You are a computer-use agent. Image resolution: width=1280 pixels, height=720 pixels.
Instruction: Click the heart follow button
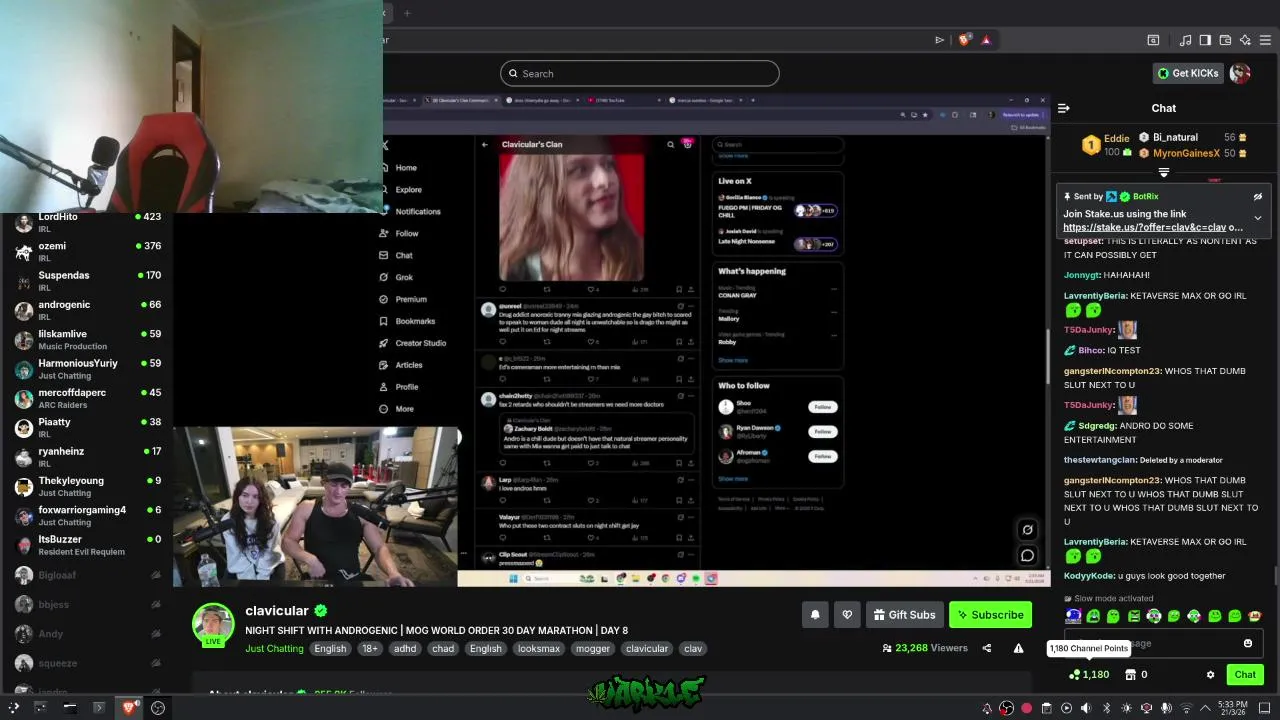click(847, 615)
